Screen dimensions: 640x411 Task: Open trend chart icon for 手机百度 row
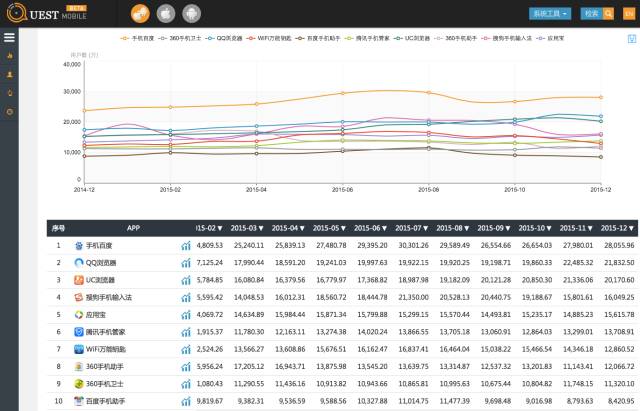[x=186, y=246]
